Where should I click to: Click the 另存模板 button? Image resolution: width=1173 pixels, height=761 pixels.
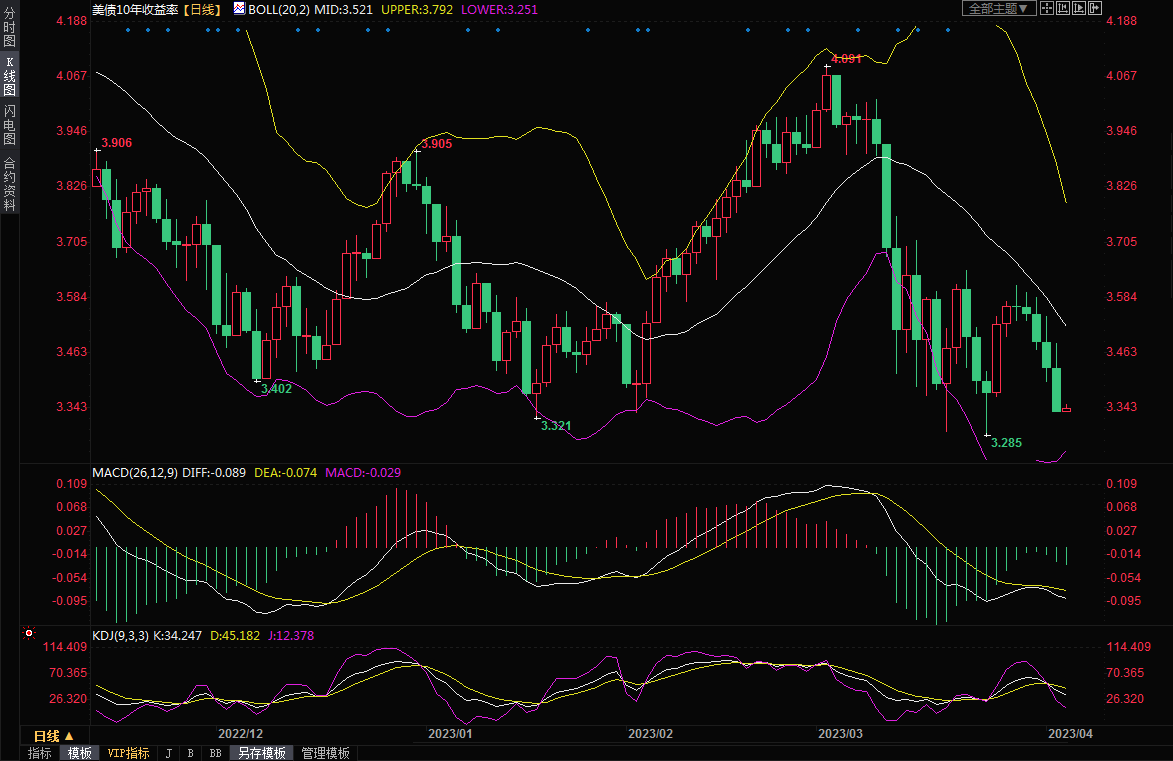point(262,753)
